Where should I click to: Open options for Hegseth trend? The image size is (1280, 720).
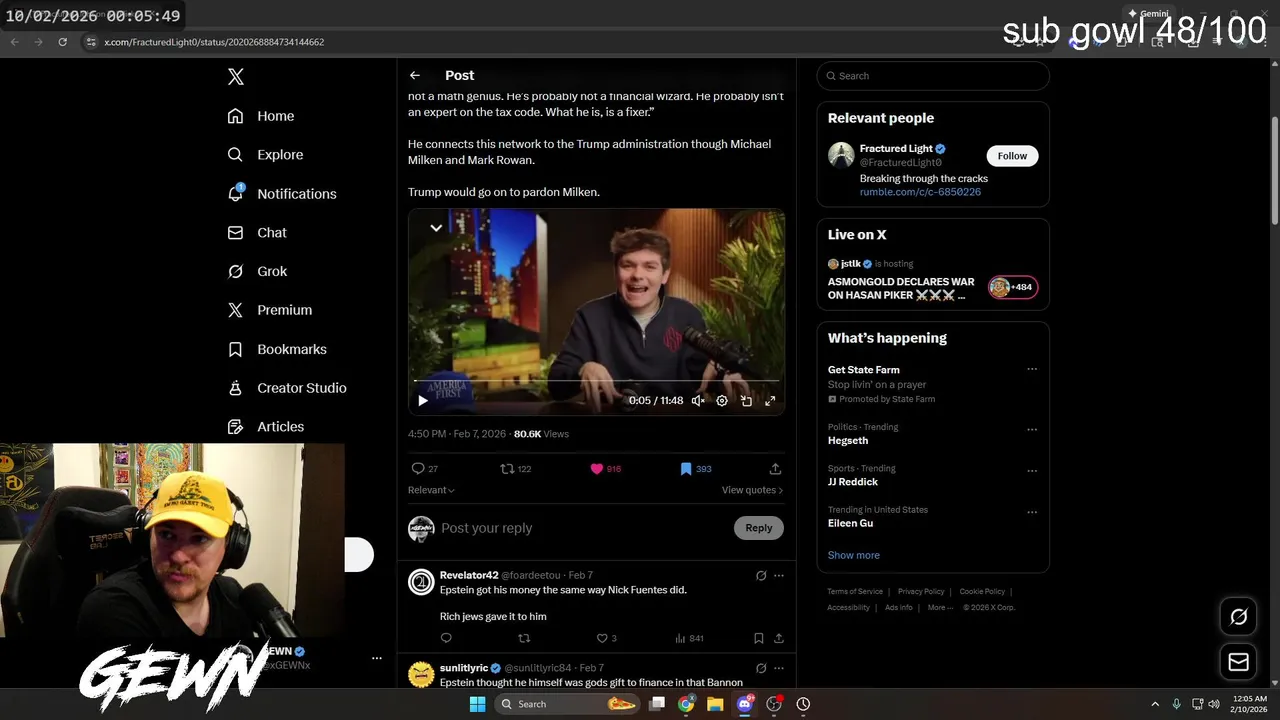1032,429
